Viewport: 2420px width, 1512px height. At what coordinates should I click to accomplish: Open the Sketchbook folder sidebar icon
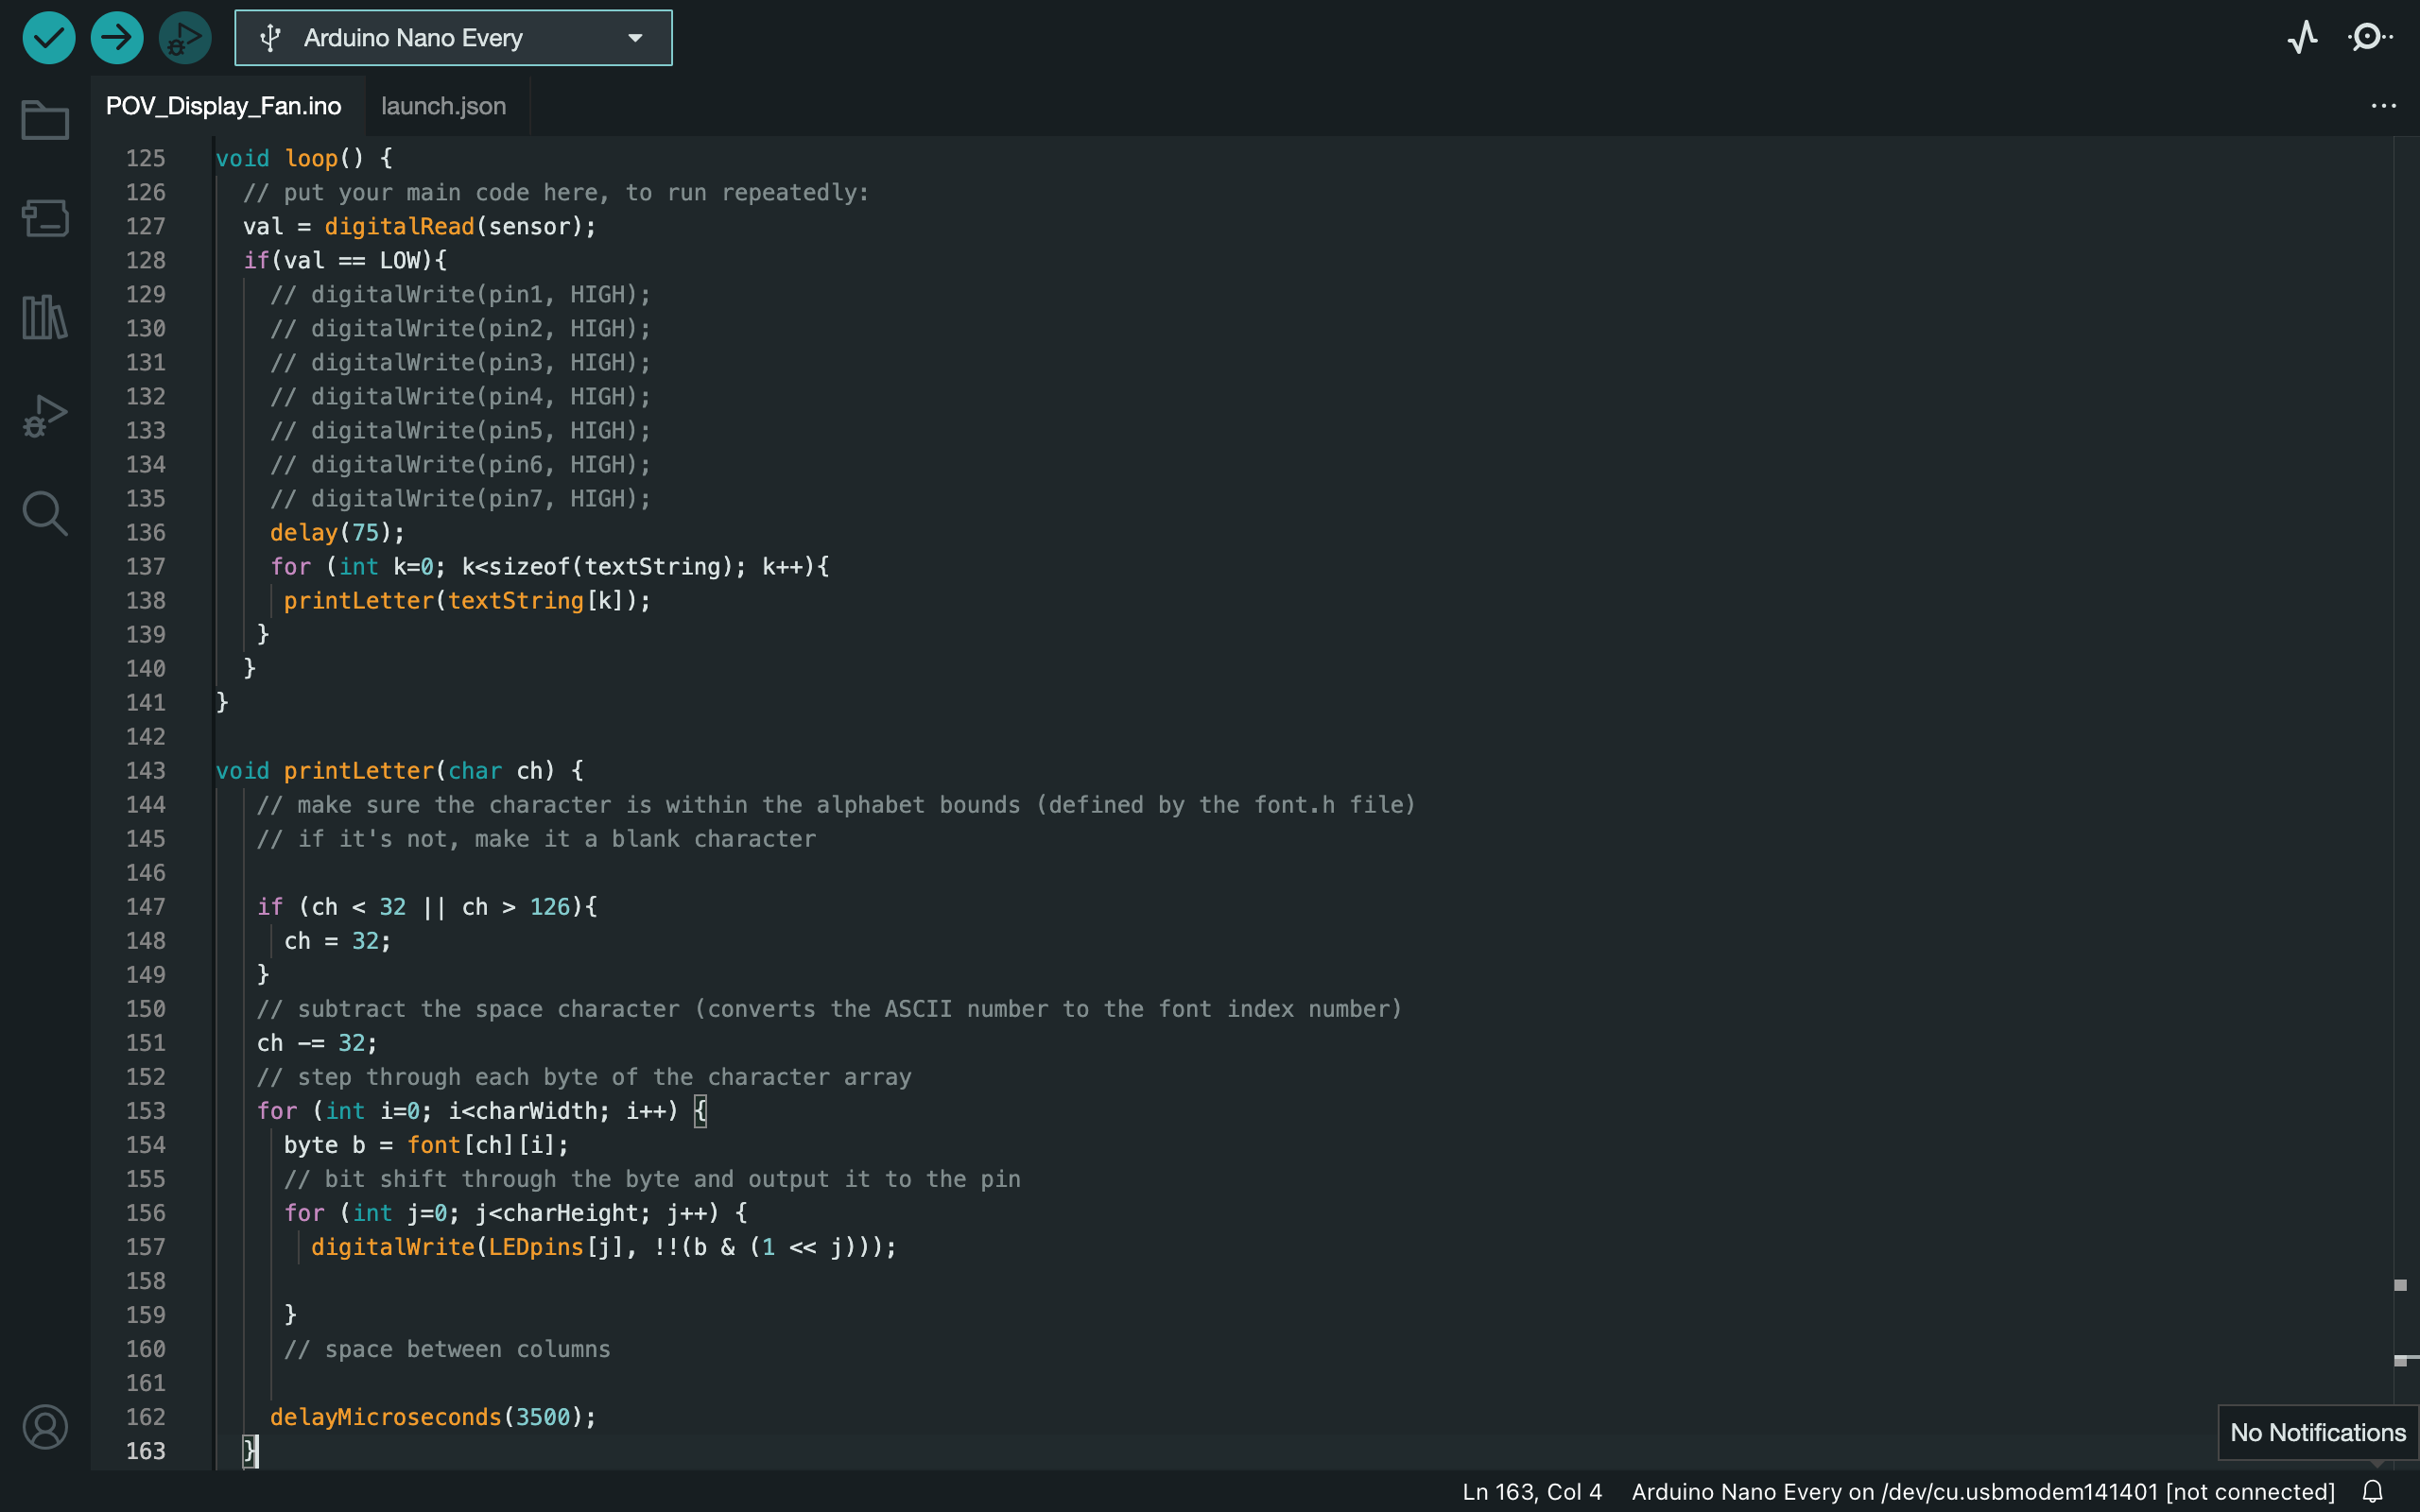45,119
